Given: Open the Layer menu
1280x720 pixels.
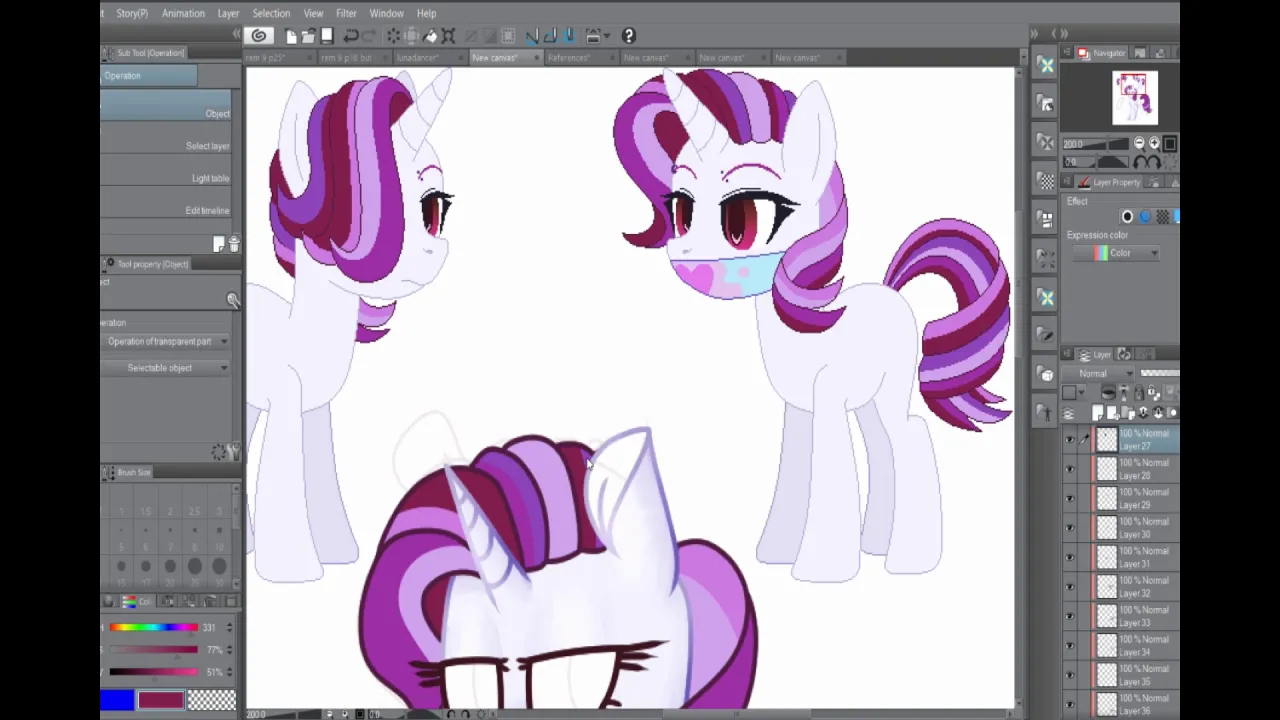Looking at the screenshot, I should click(228, 13).
